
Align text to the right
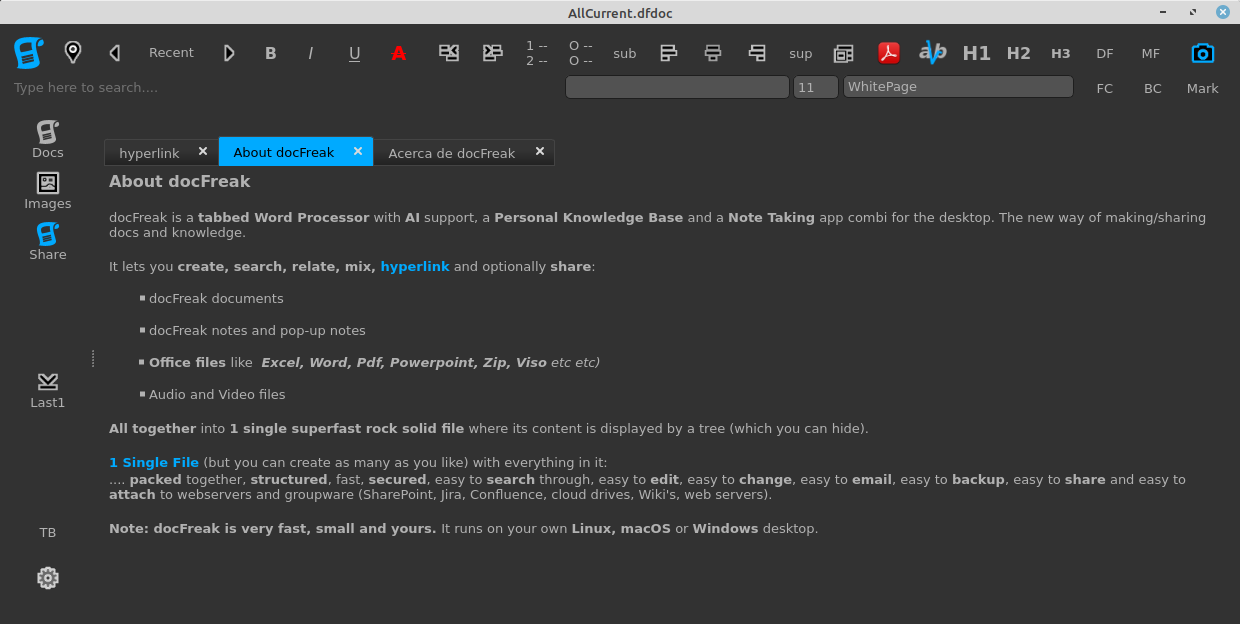[x=757, y=53]
